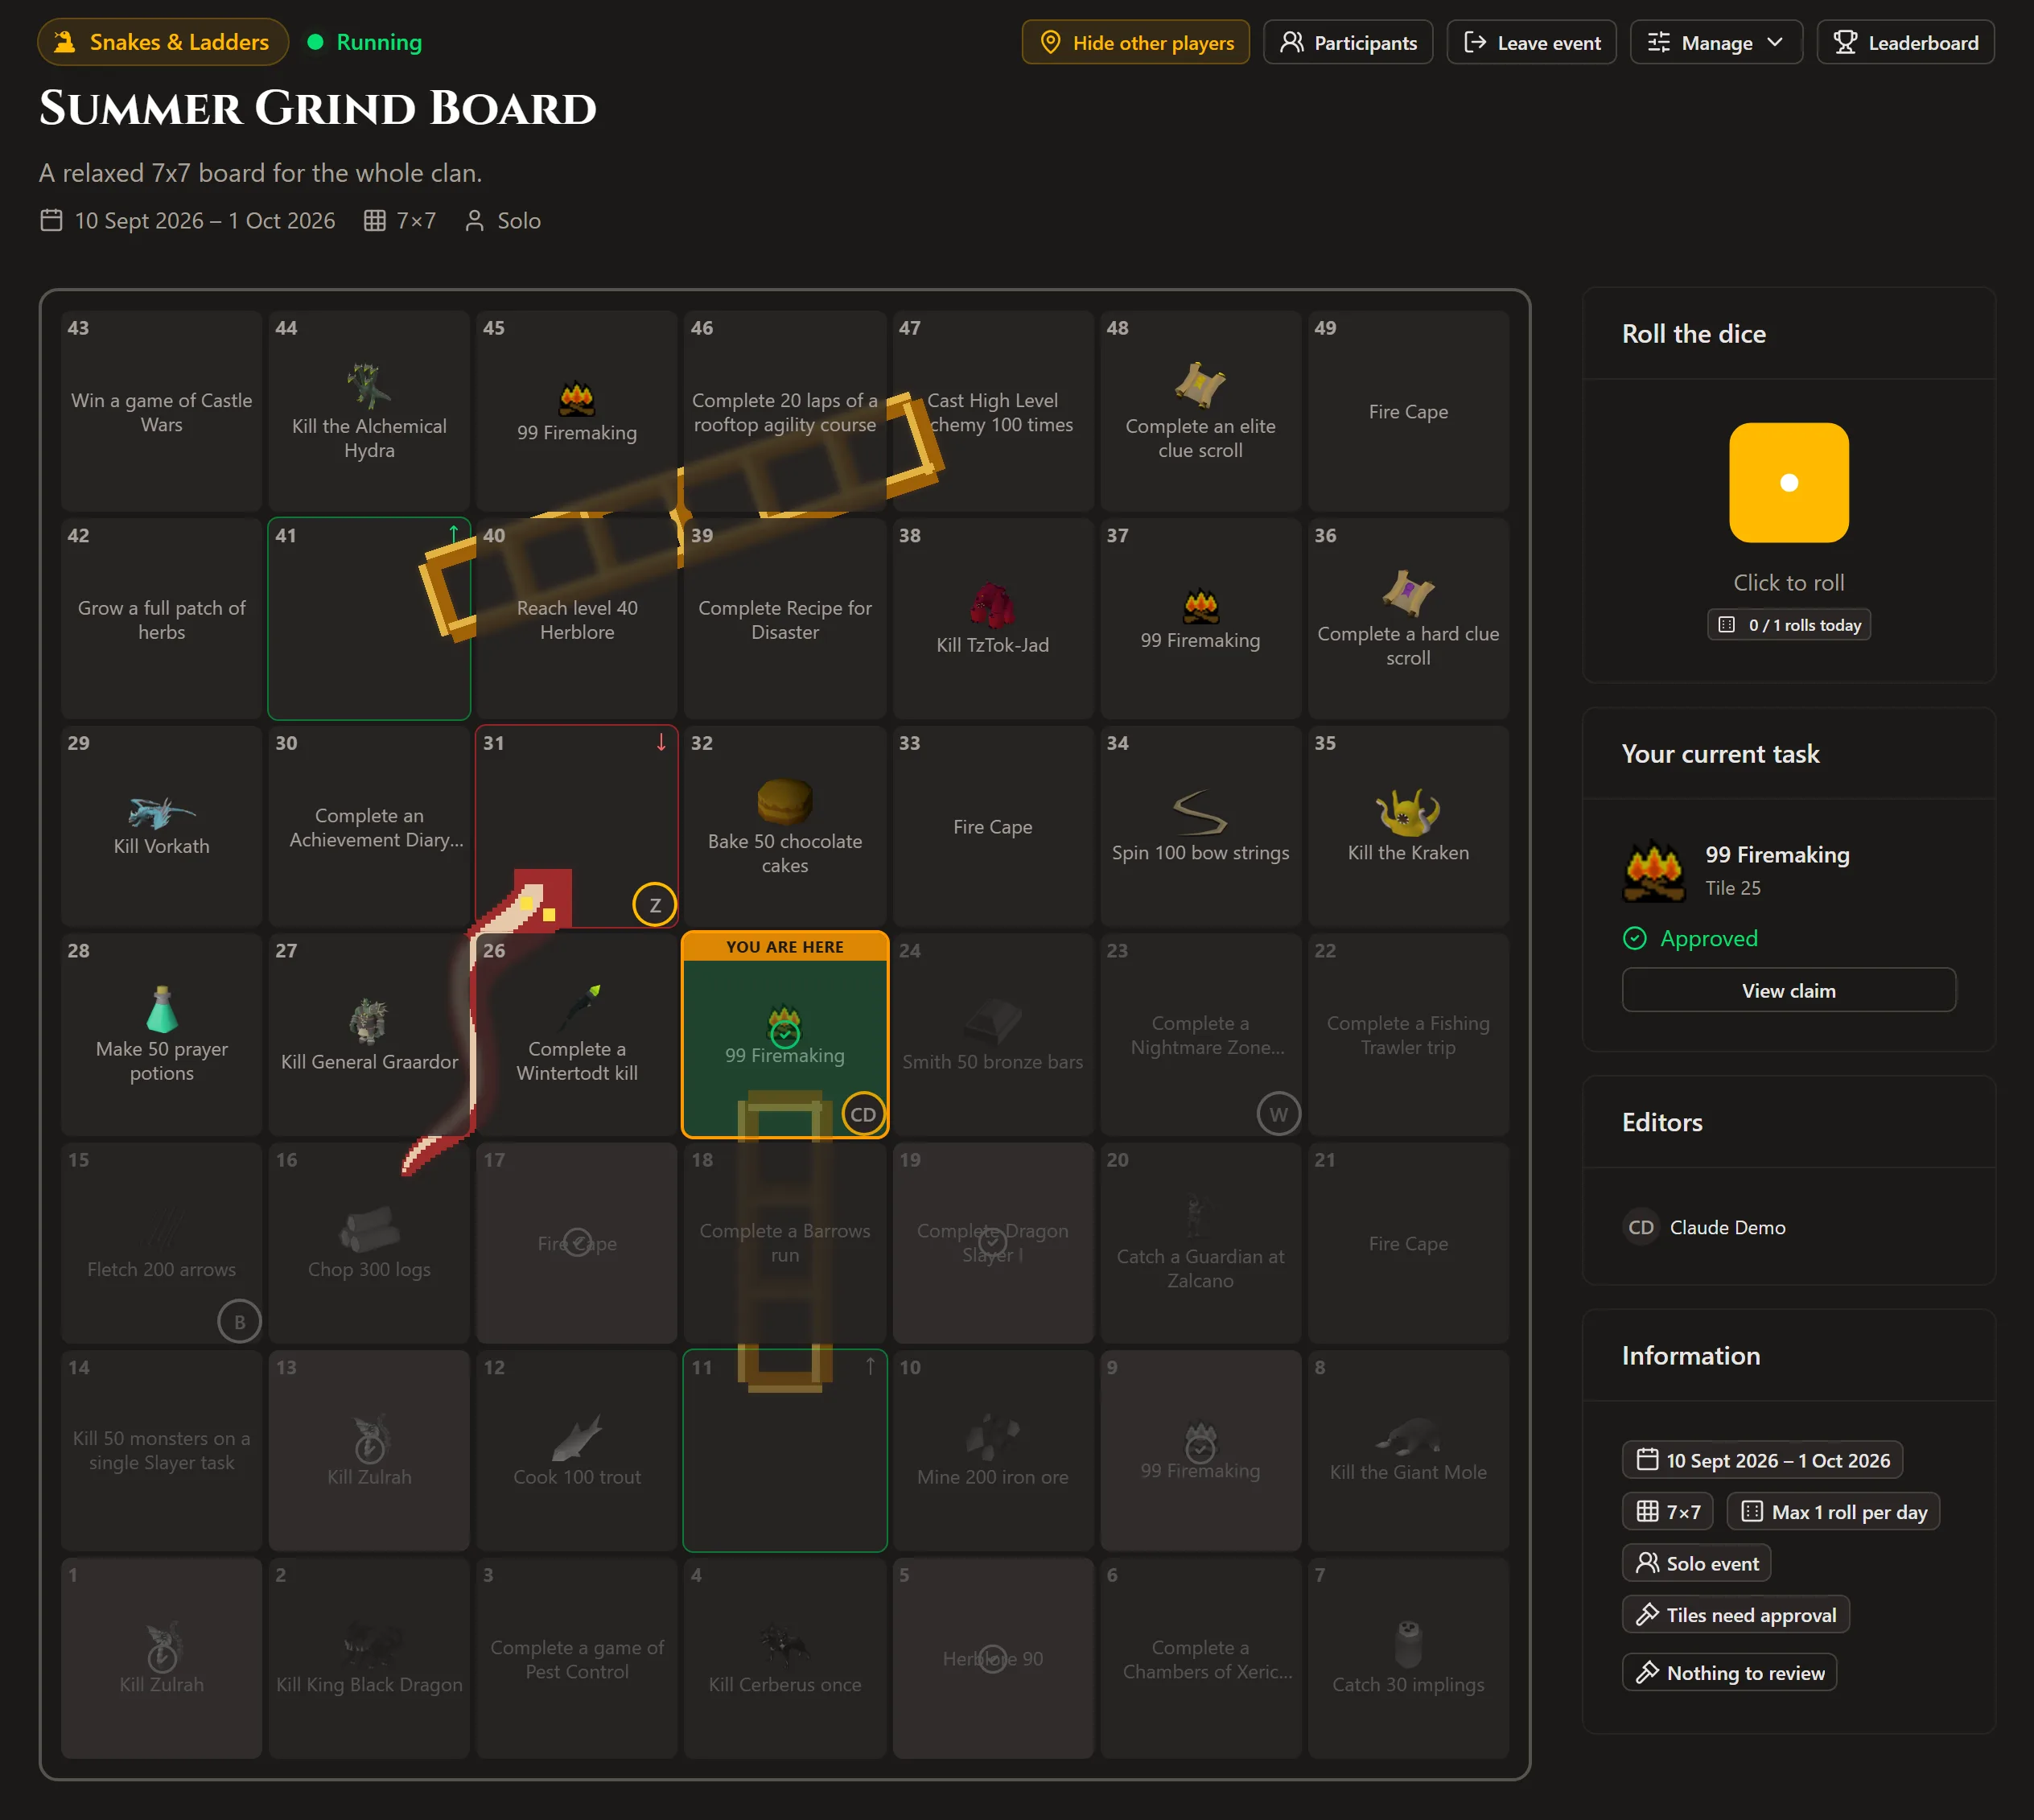Click the 0 / 1 rolls today counter
This screenshot has height=1820, width=2034.
1787,624
